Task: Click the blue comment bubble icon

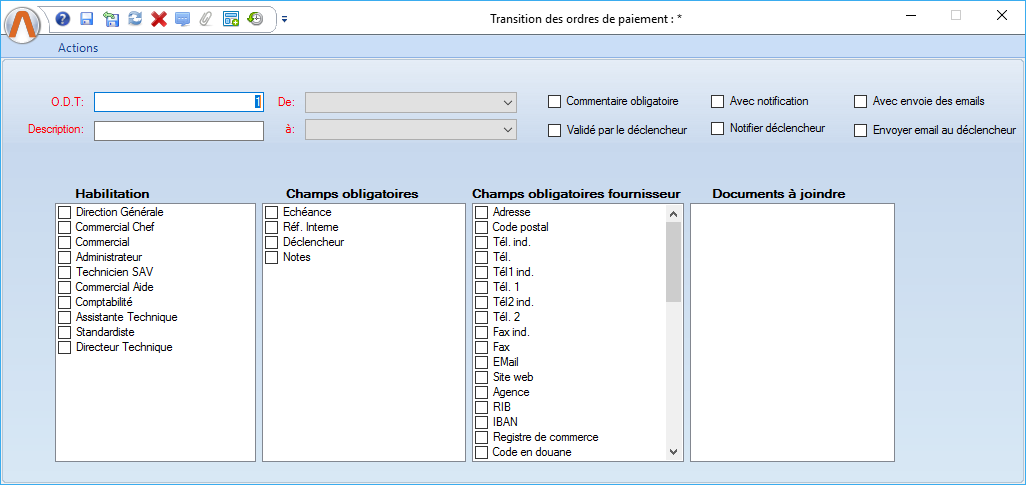Action: pos(182,18)
